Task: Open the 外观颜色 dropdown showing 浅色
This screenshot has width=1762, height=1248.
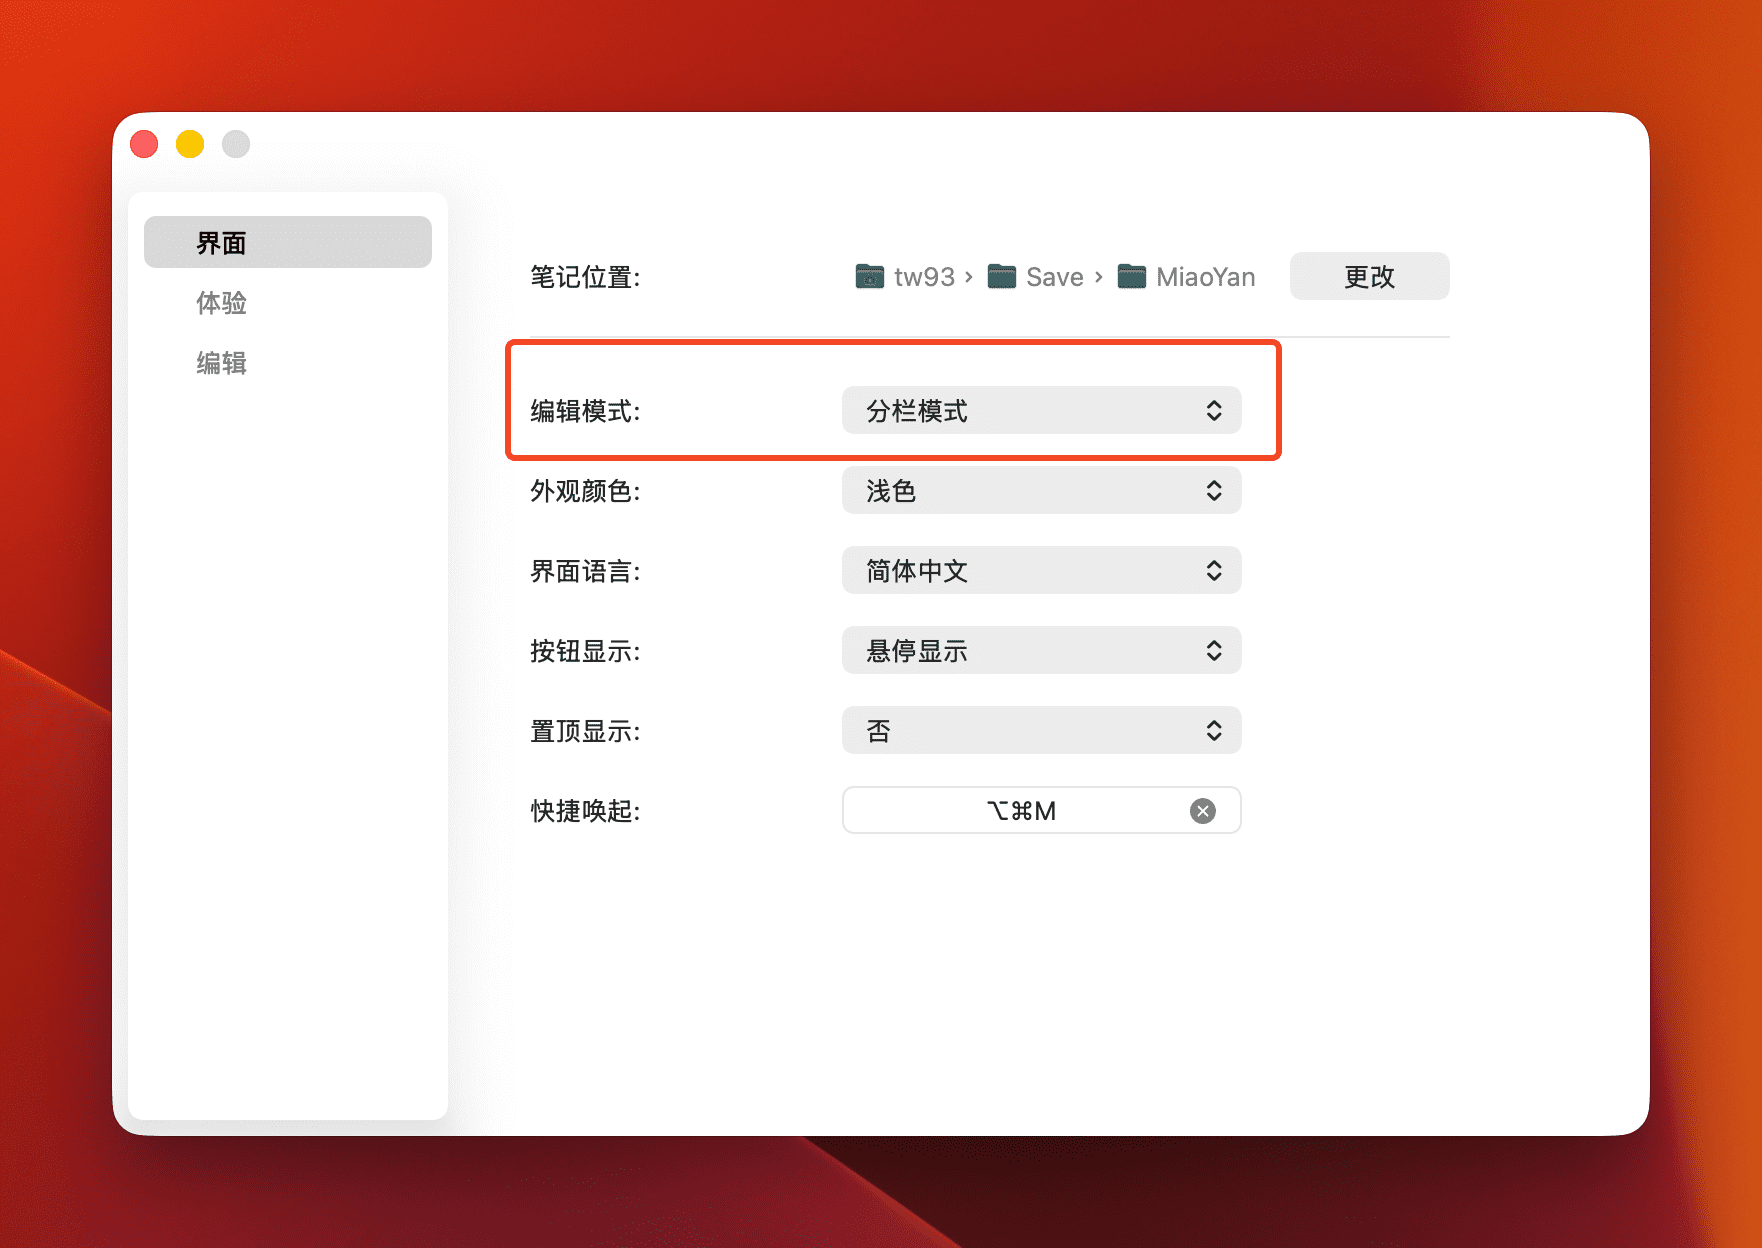Action: point(1041,491)
